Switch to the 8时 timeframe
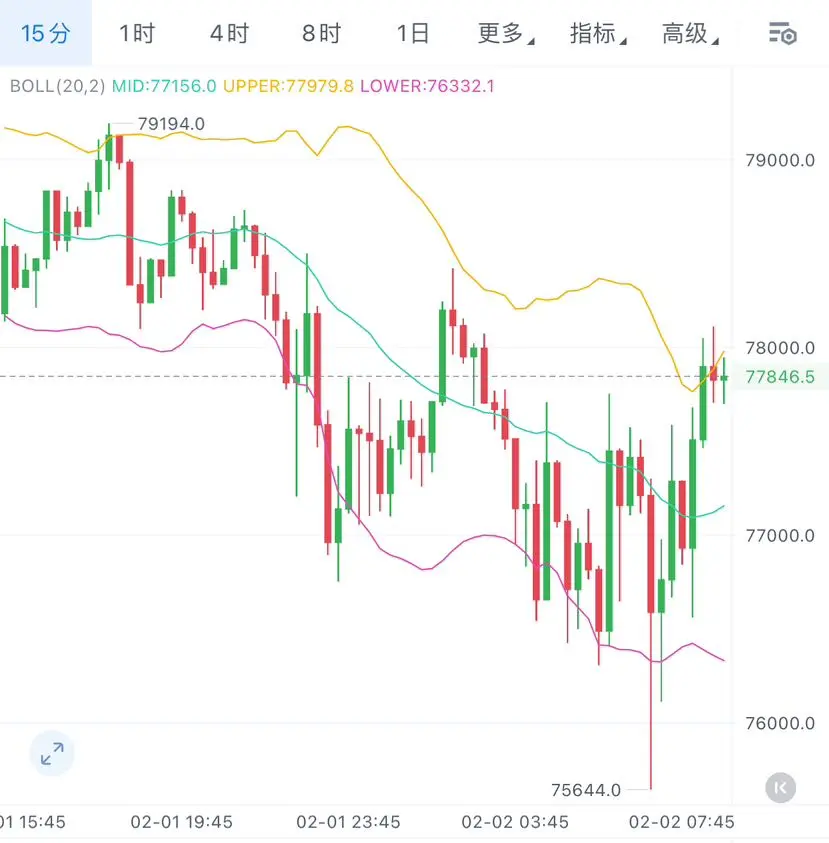The image size is (829, 843). [321, 33]
